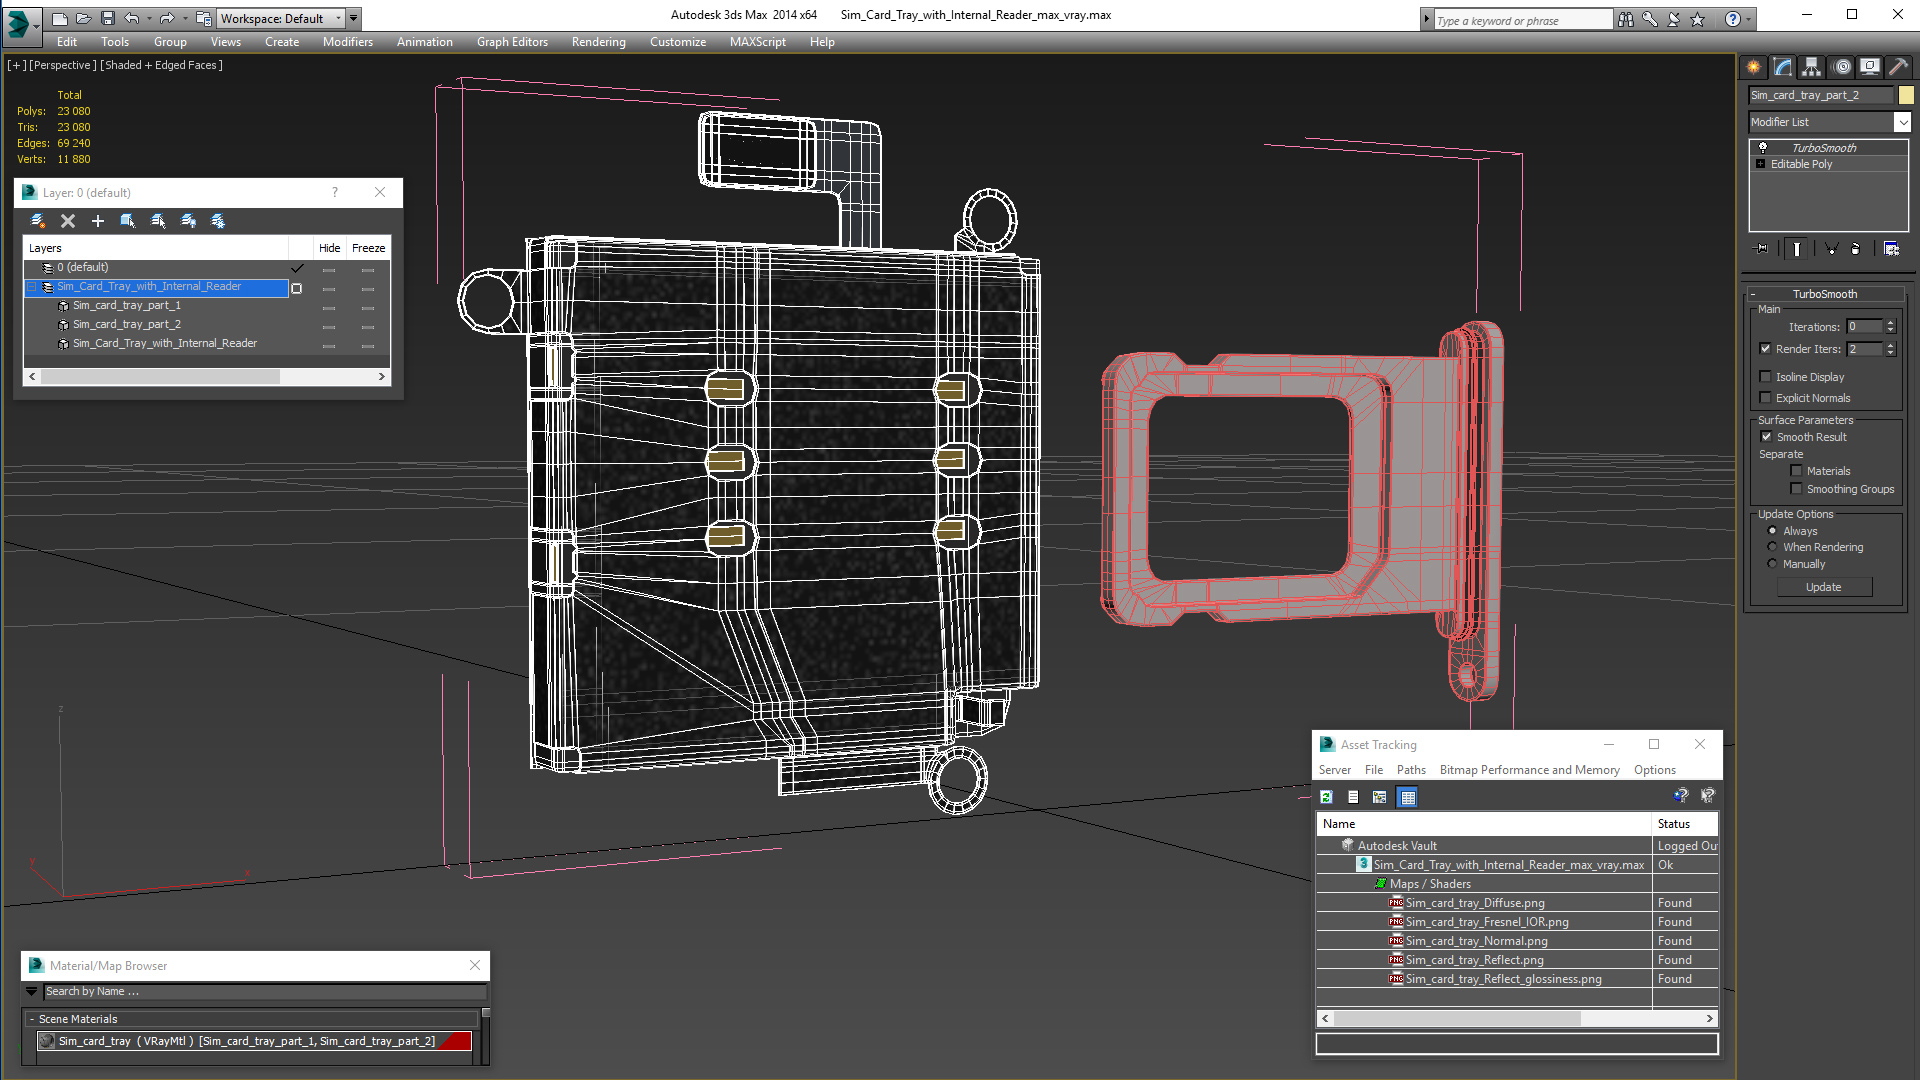Click the Search binoculars icon in title bar

tap(1626, 19)
